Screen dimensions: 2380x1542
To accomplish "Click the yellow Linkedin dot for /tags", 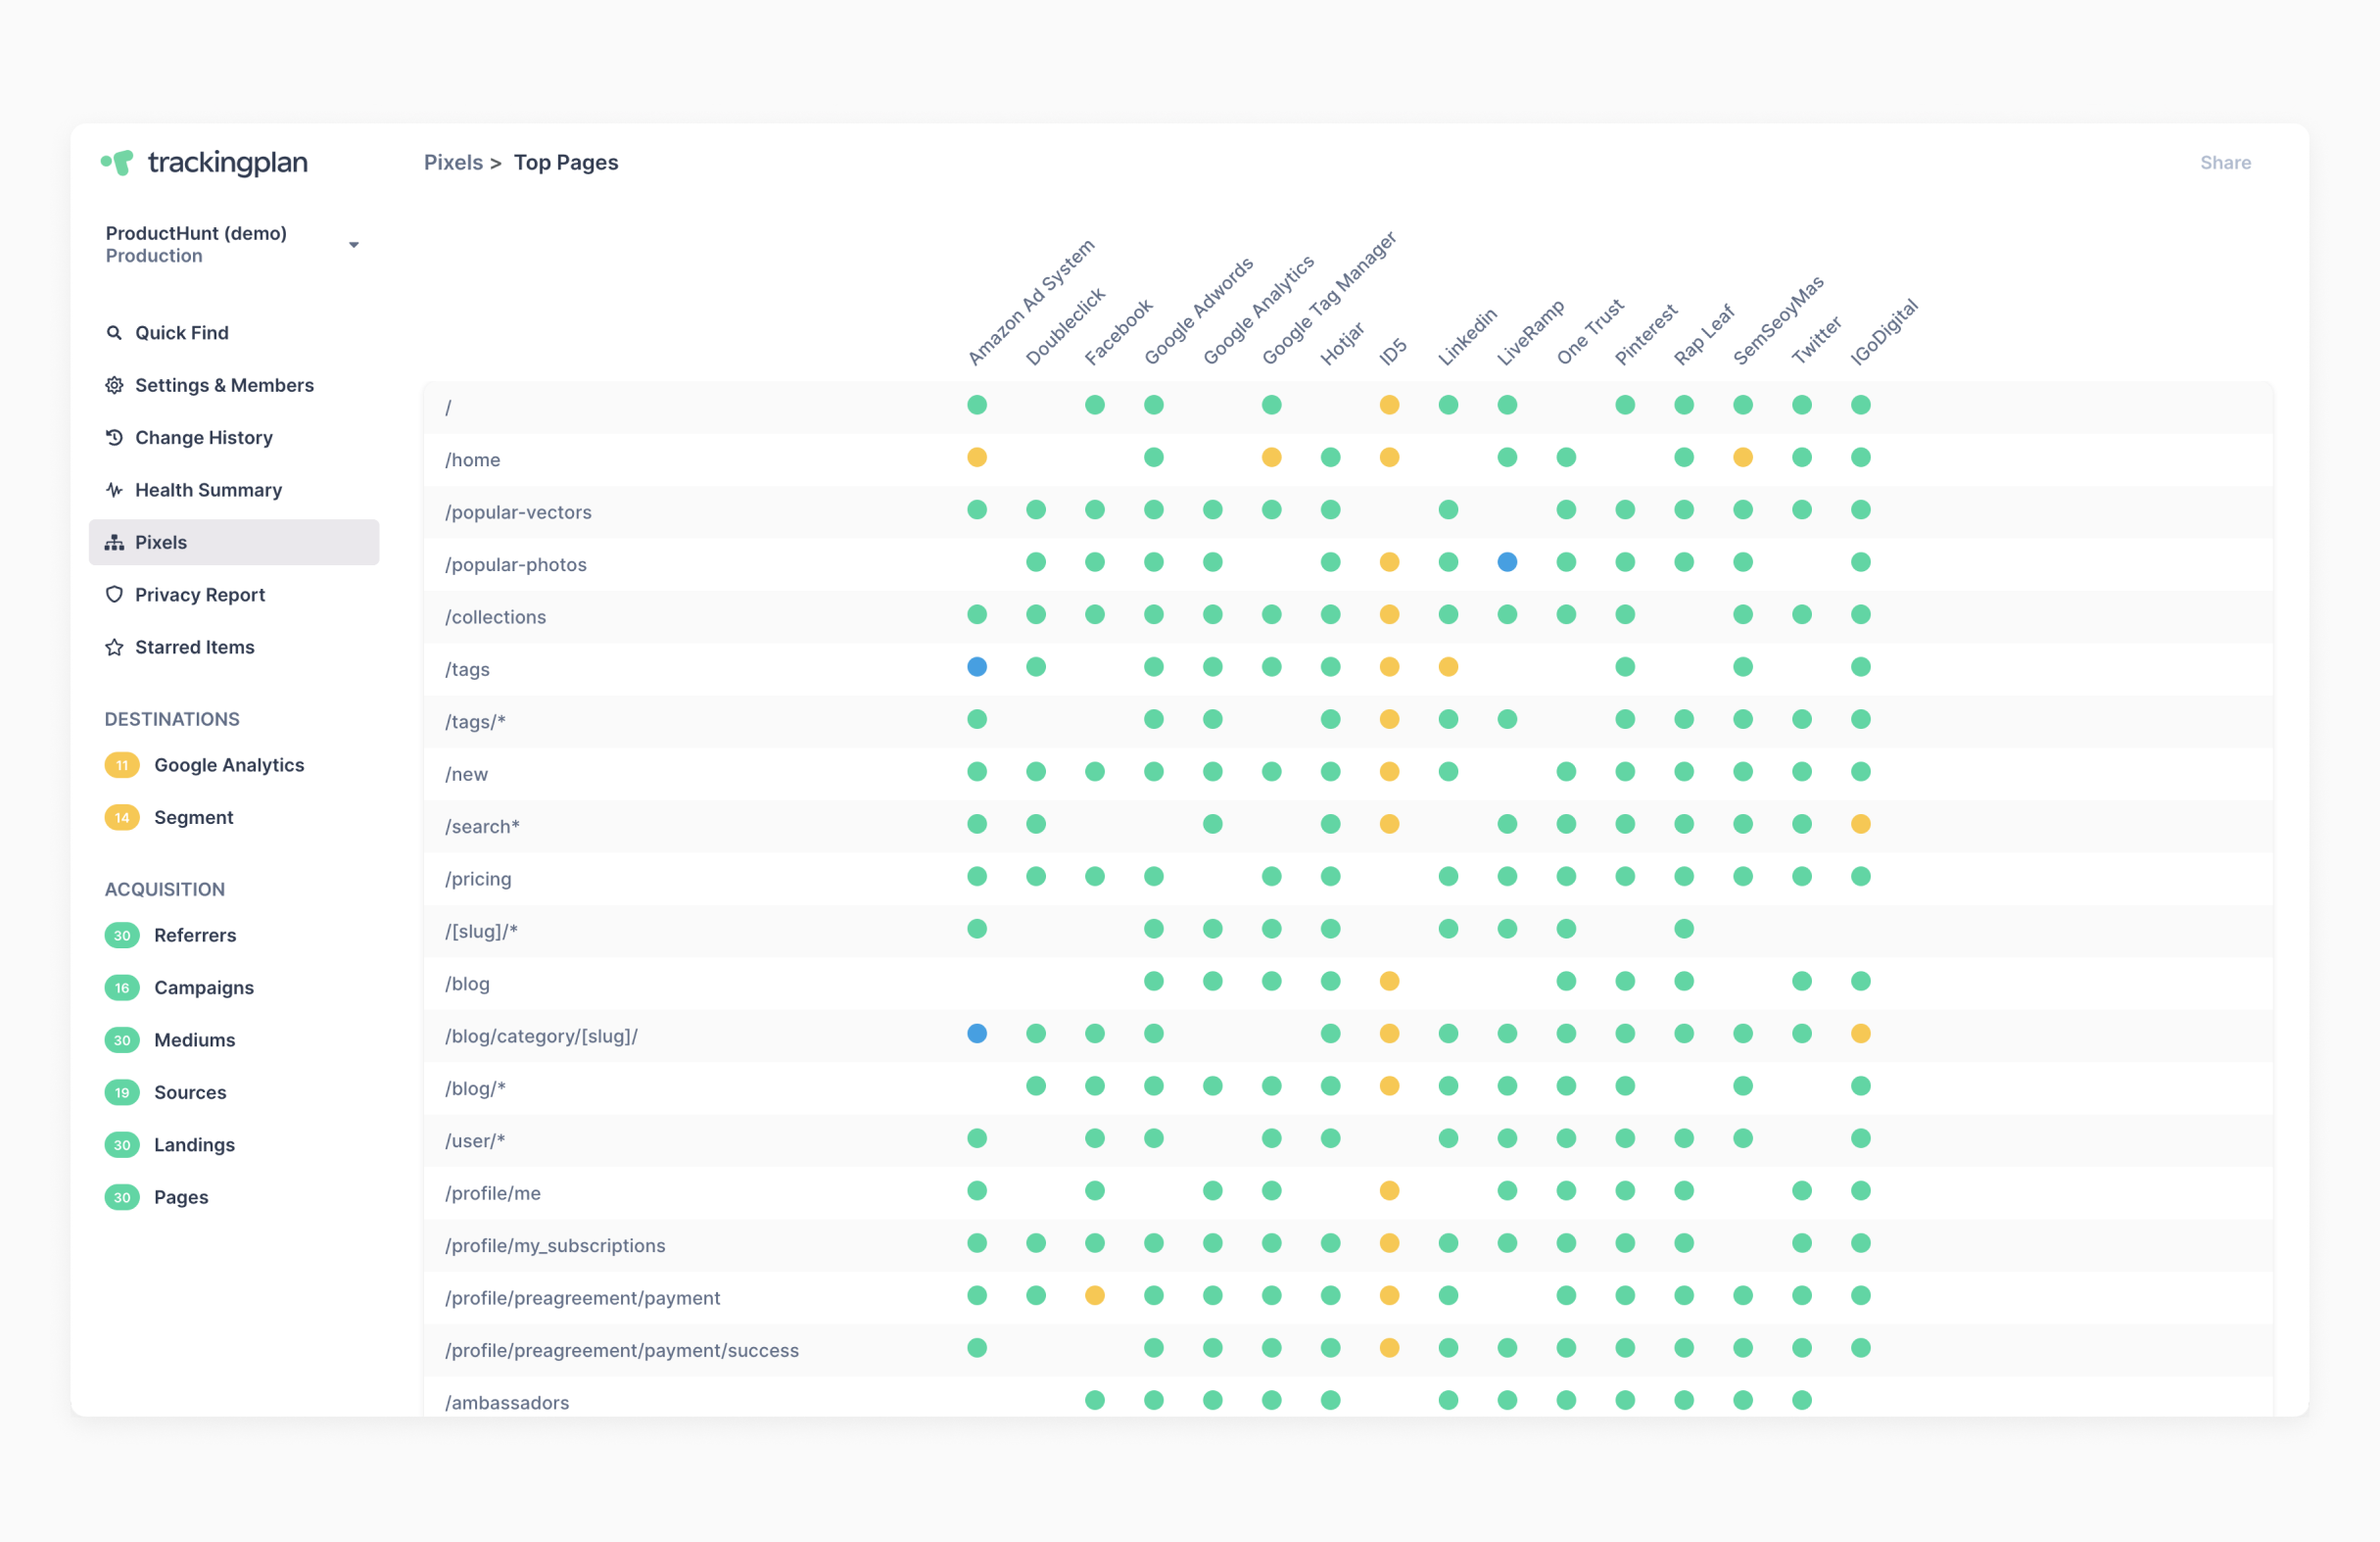I will point(1448,667).
